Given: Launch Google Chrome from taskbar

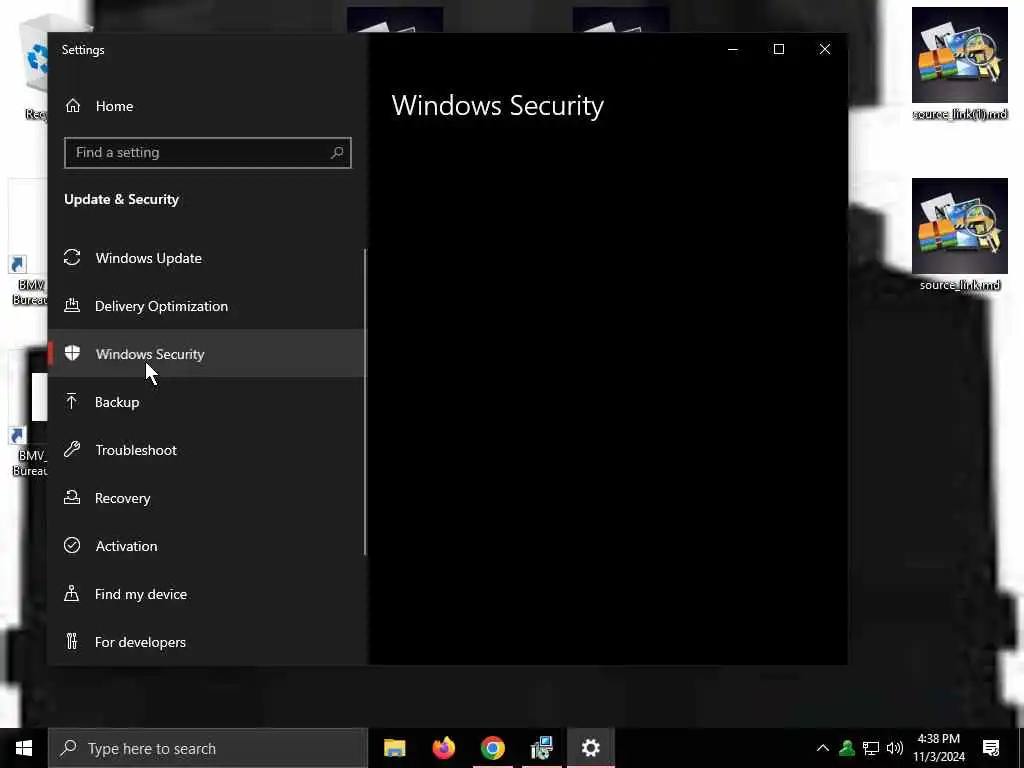Looking at the screenshot, I should [x=492, y=748].
